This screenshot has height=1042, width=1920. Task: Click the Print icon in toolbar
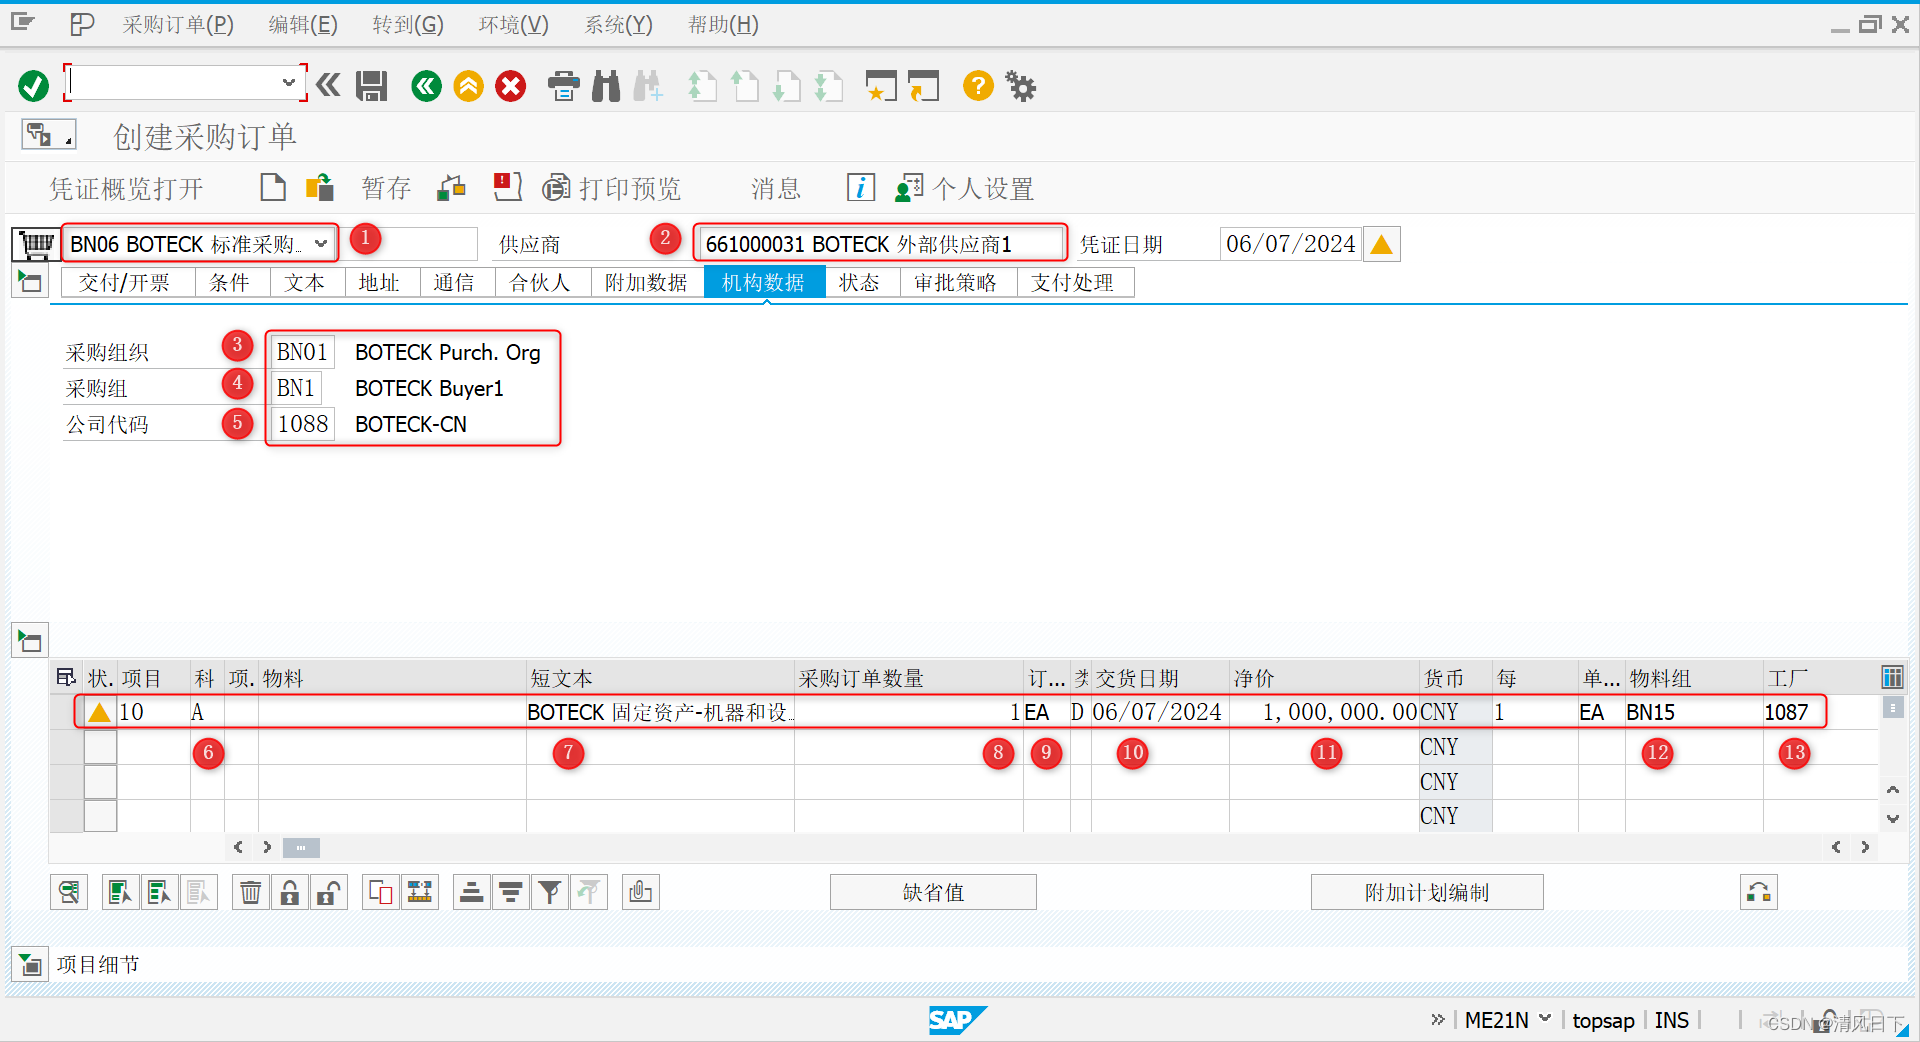(x=563, y=86)
